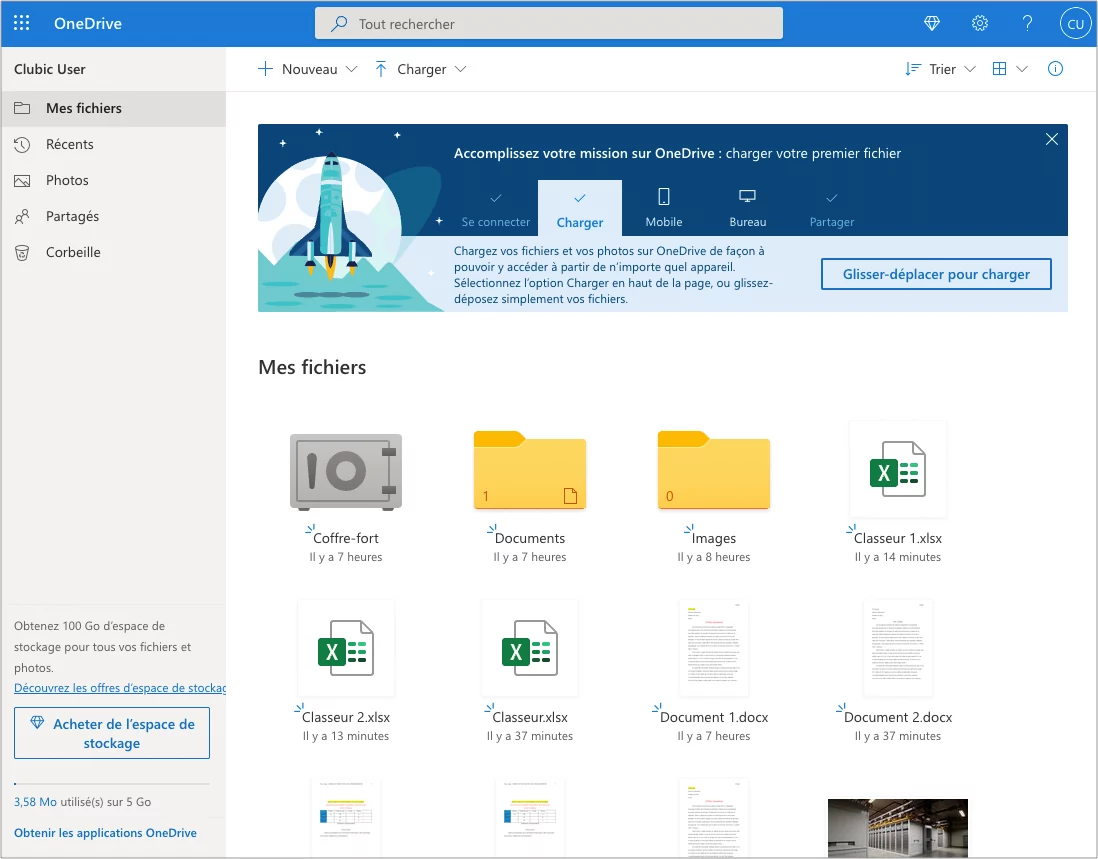The height and width of the screenshot is (859, 1098).
Task: Select the Mobile banner tab
Action: (664, 209)
